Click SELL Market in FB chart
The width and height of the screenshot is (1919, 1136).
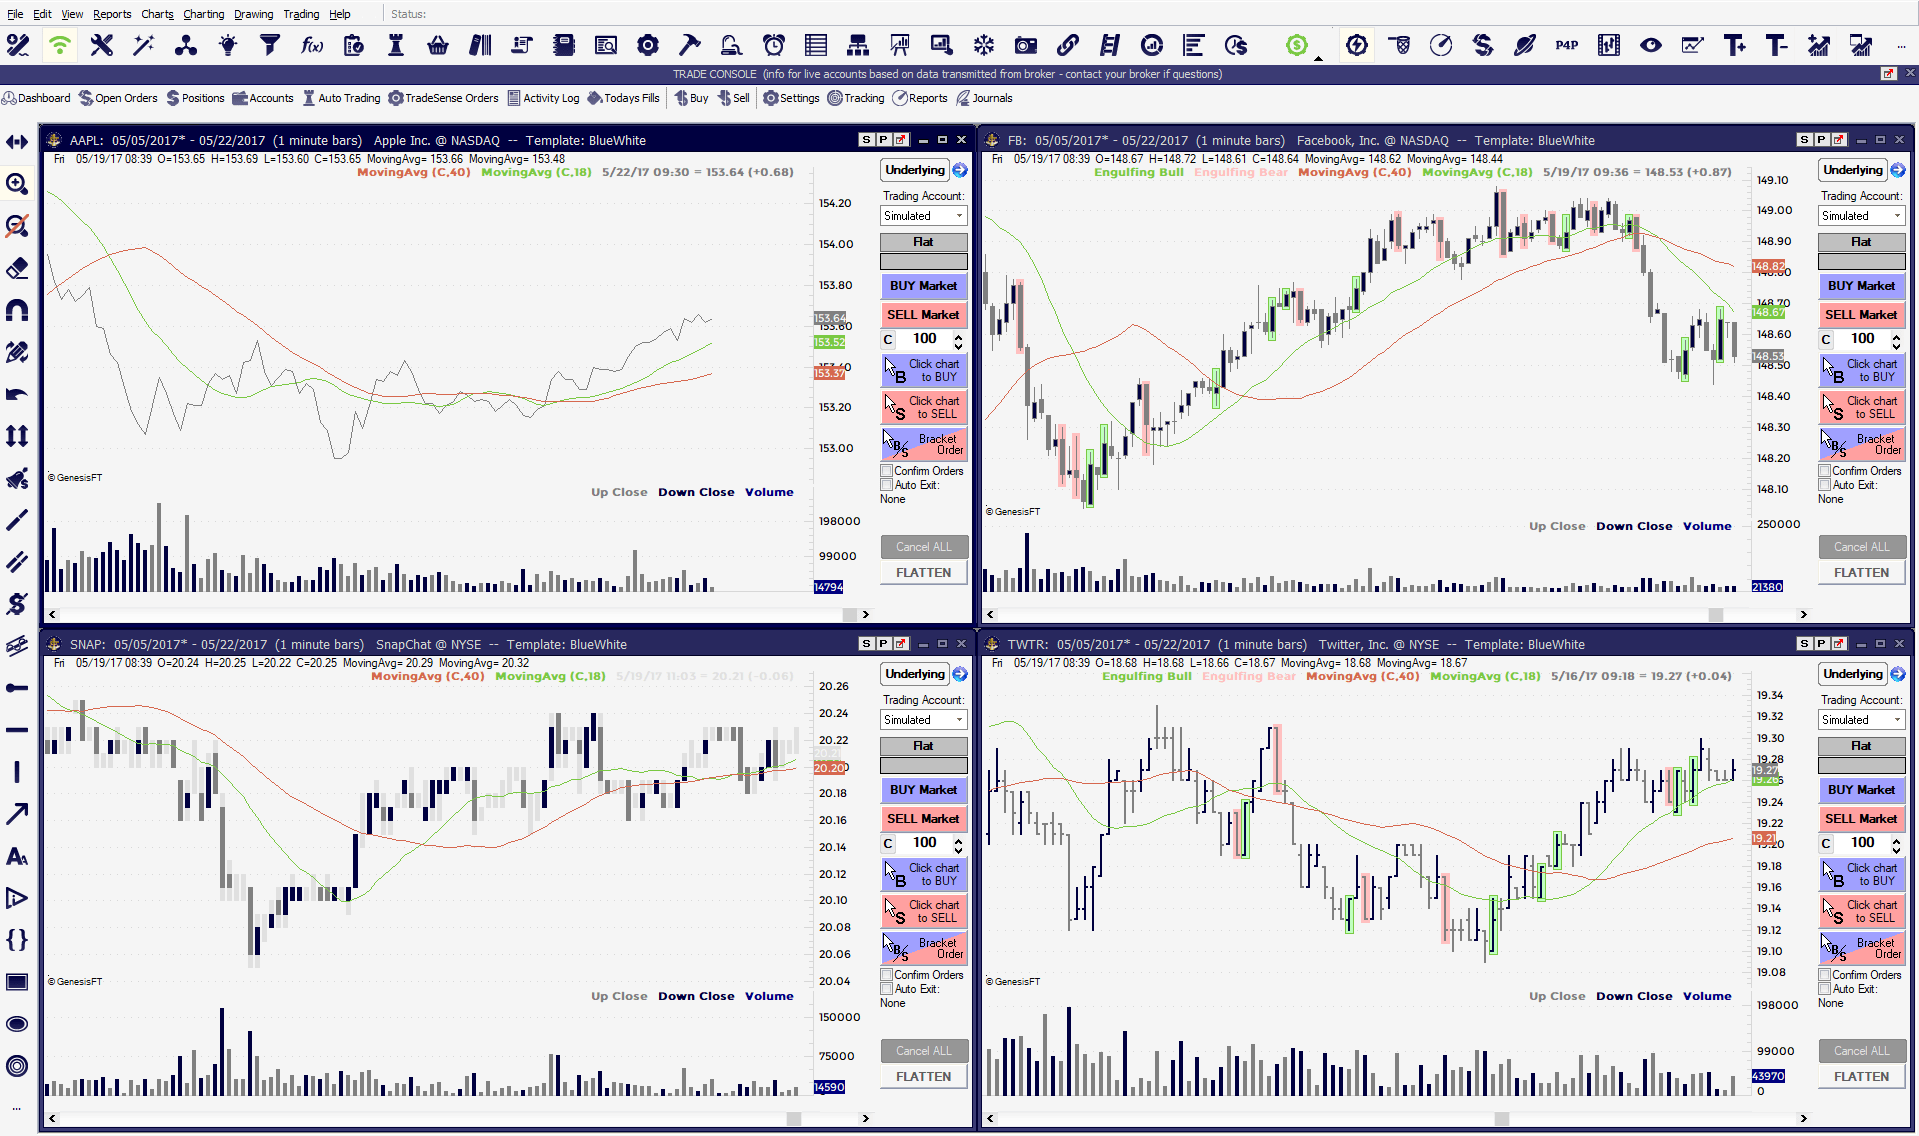click(x=1861, y=315)
